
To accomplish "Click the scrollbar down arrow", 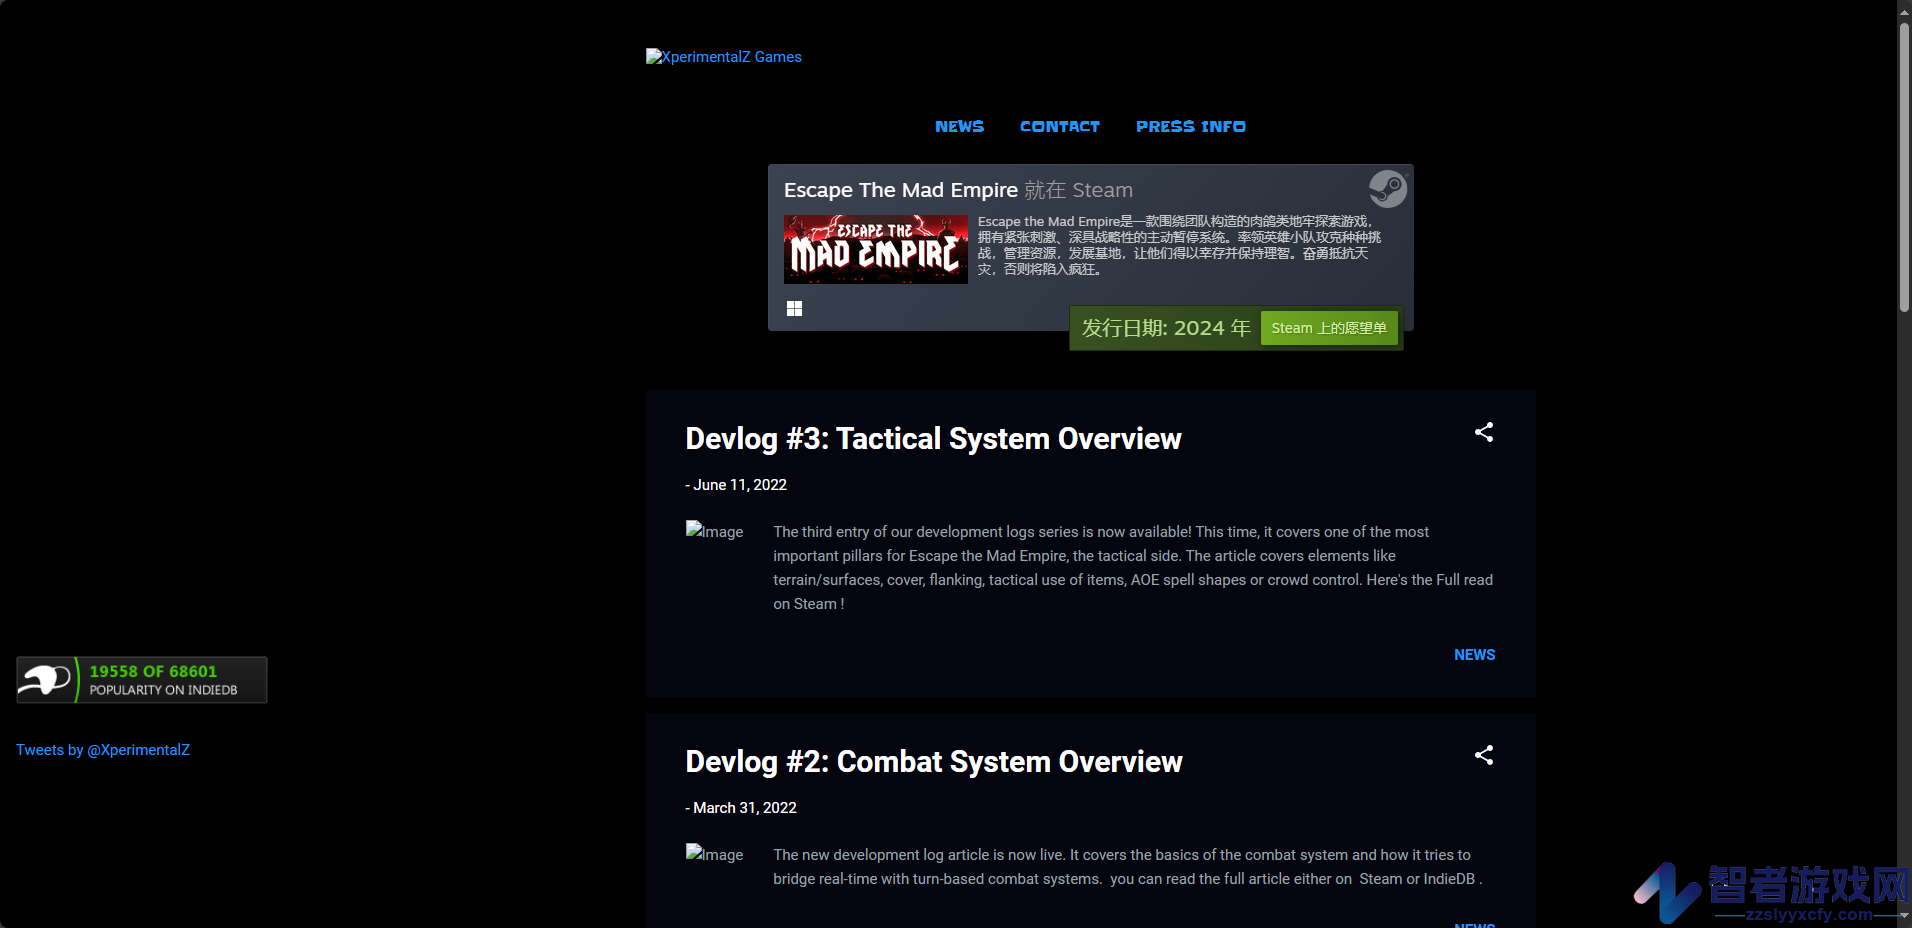I will tap(1904, 916).
